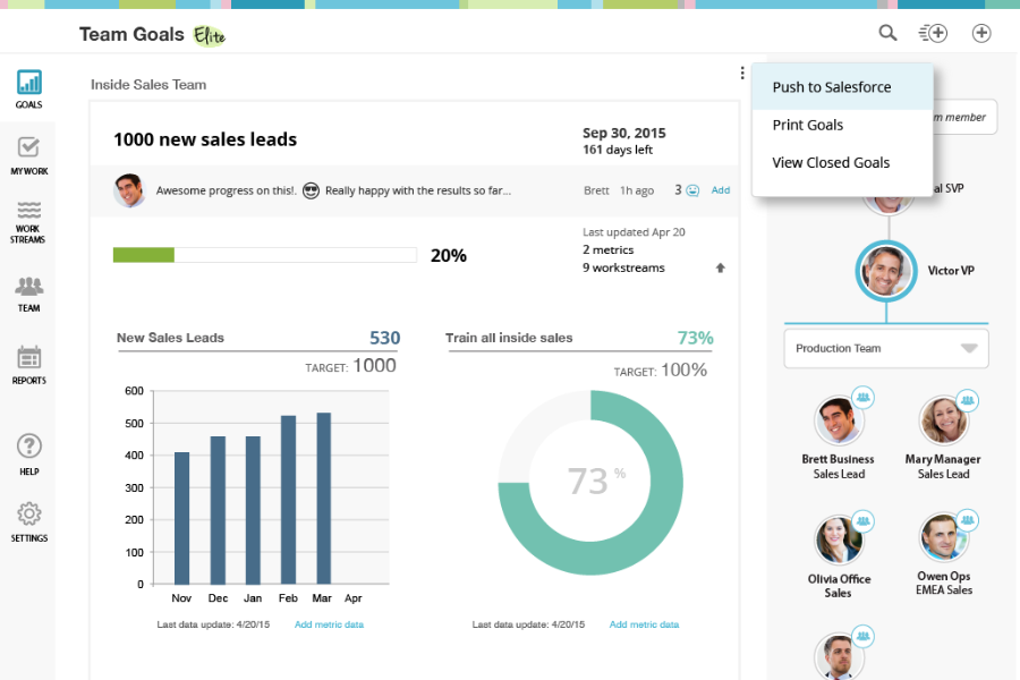The height and width of the screenshot is (680, 1020).
Task: Open the Production Team dropdown
Action: tap(885, 348)
